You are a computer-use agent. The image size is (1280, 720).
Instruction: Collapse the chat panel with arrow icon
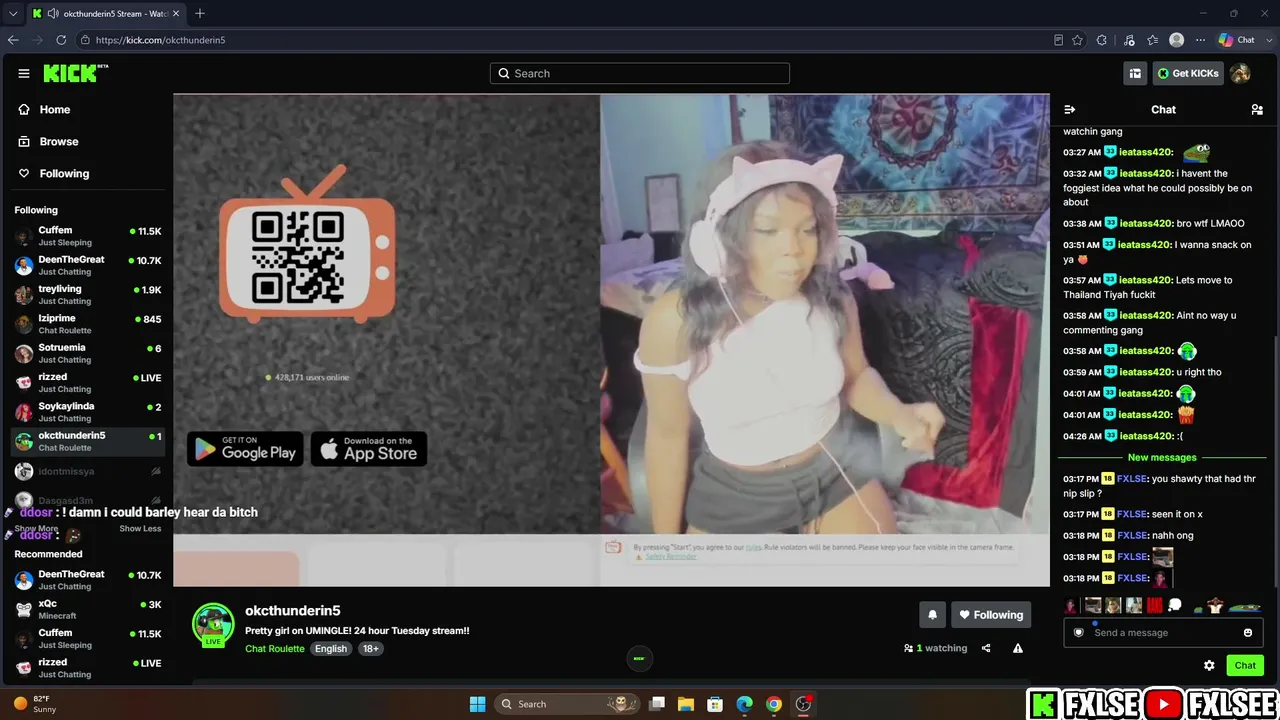pos(1069,109)
